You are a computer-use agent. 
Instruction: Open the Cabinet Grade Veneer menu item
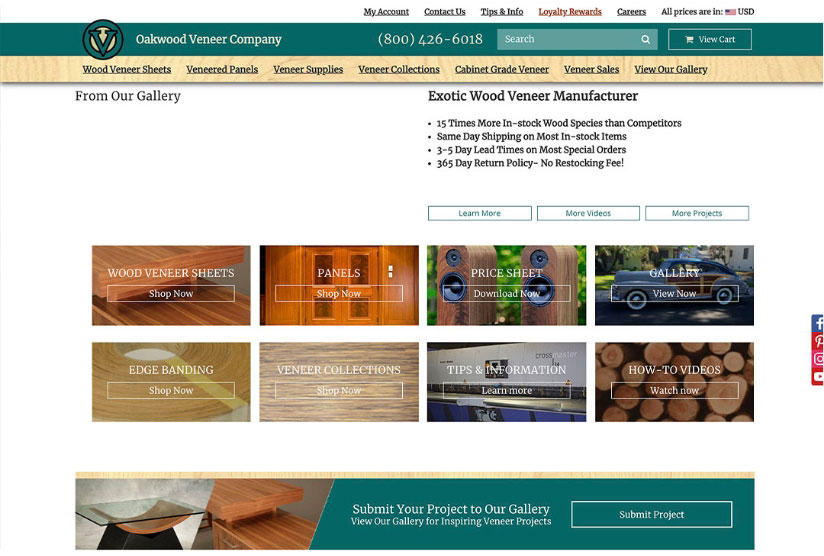pyautogui.click(x=502, y=70)
